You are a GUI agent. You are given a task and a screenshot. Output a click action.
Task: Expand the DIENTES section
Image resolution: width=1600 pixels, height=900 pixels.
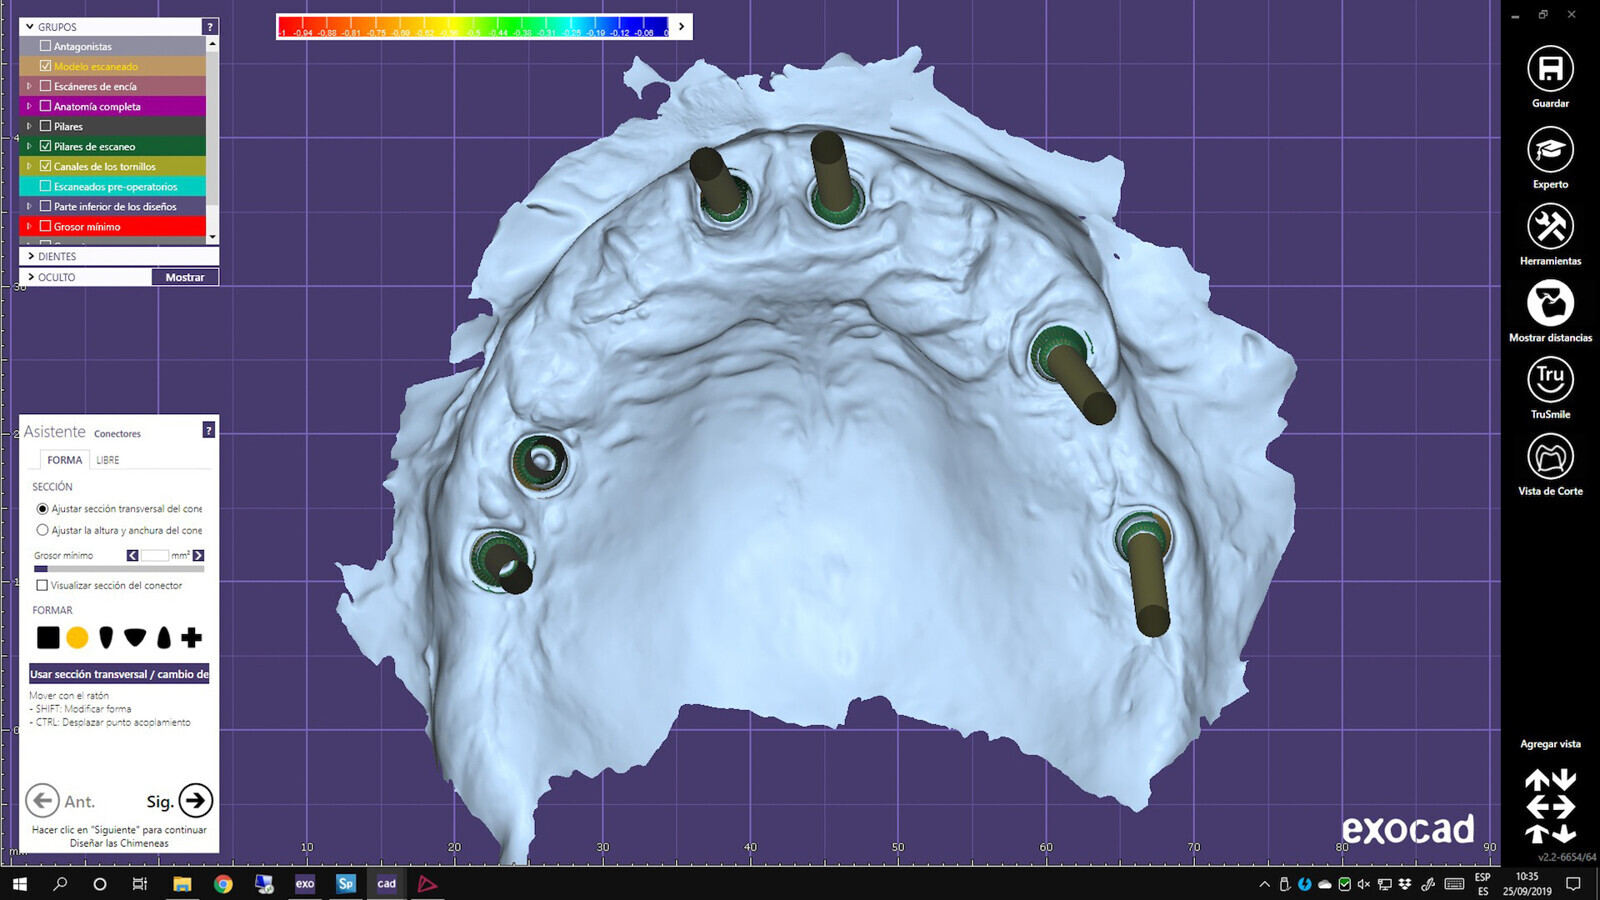(32, 256)
